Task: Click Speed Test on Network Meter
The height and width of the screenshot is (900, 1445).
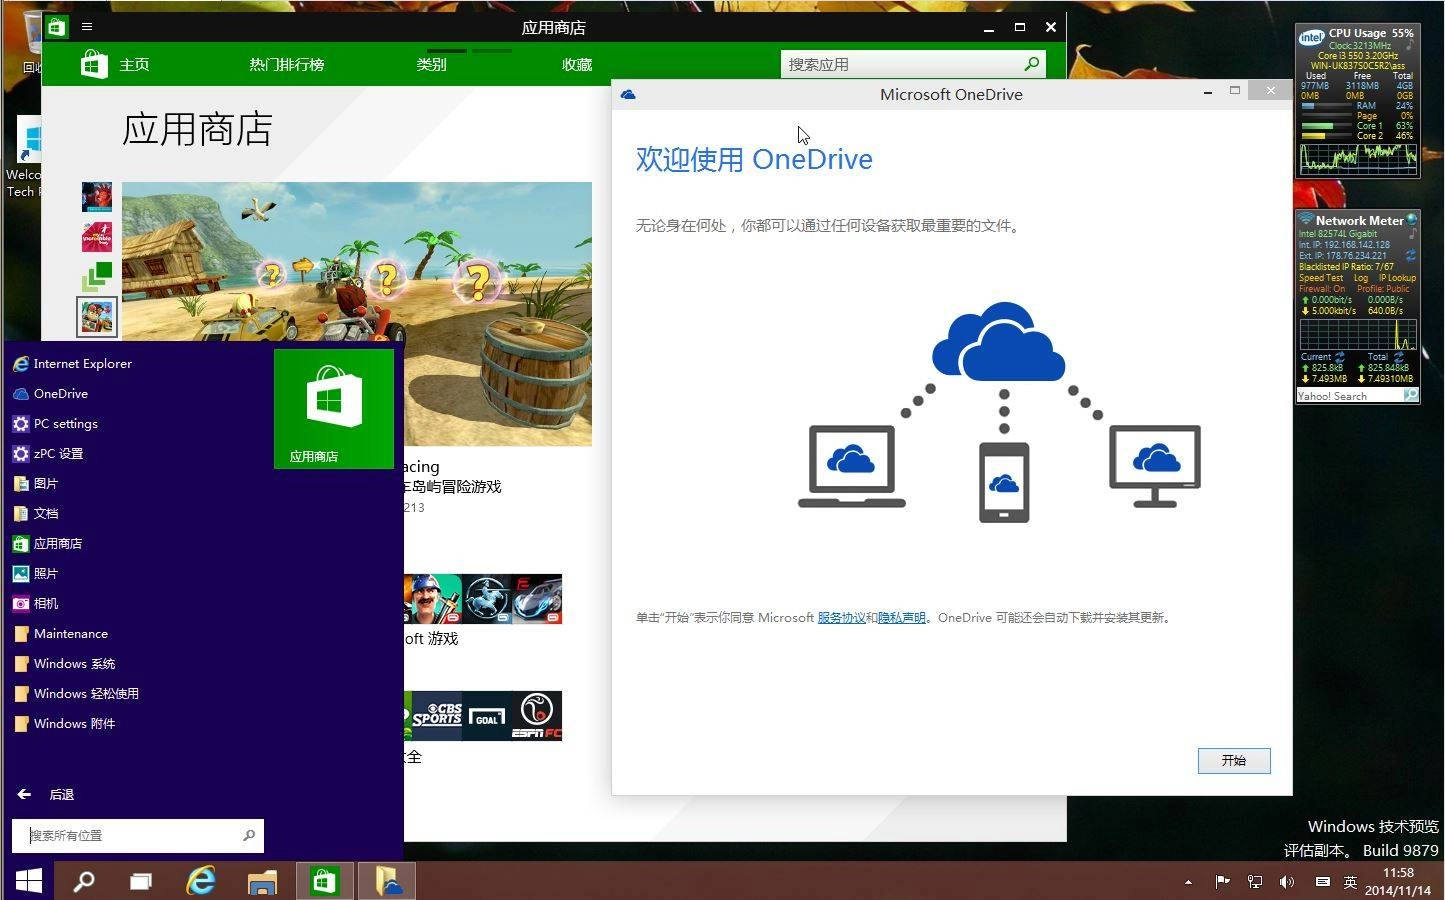Action: [1321, 278]
